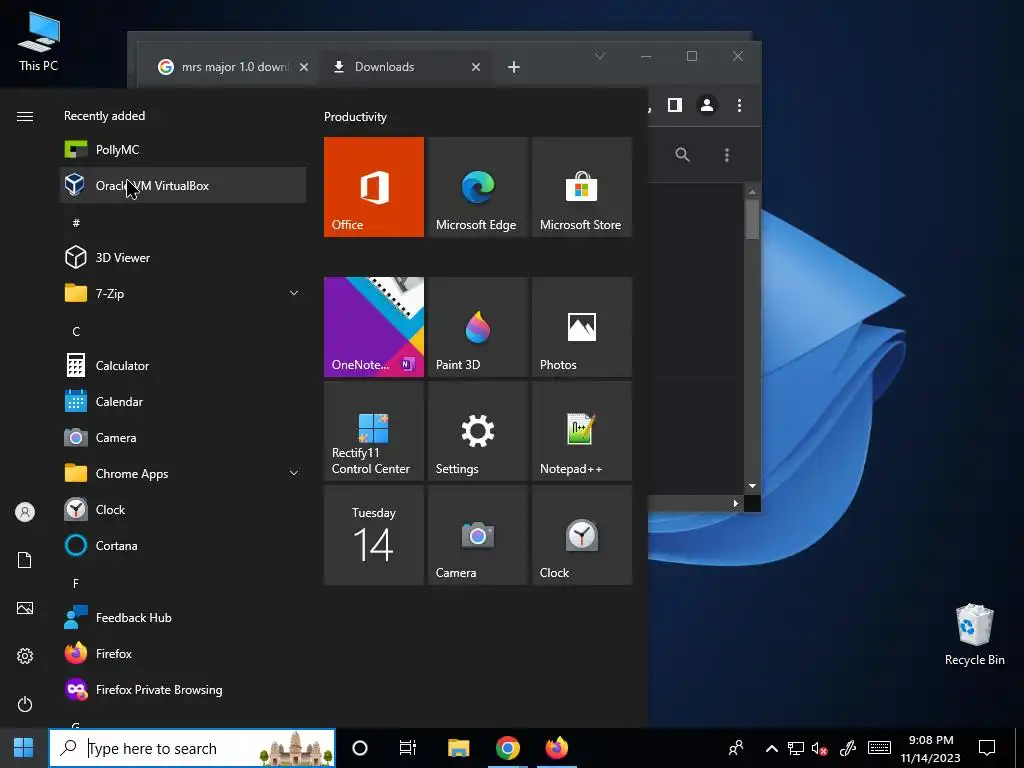The image size is (1024, 768).
Task: Click the Type here to search box
Action: click(x=192, y=748)
